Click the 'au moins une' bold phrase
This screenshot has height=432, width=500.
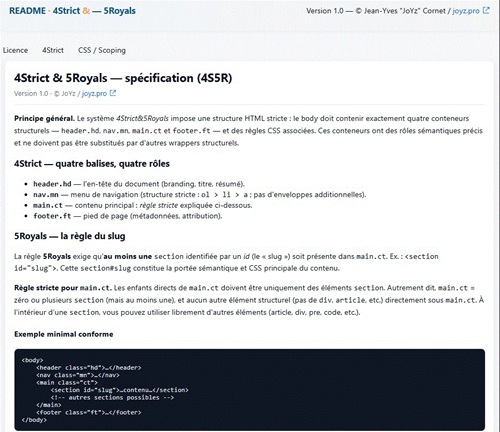[128, 257]
